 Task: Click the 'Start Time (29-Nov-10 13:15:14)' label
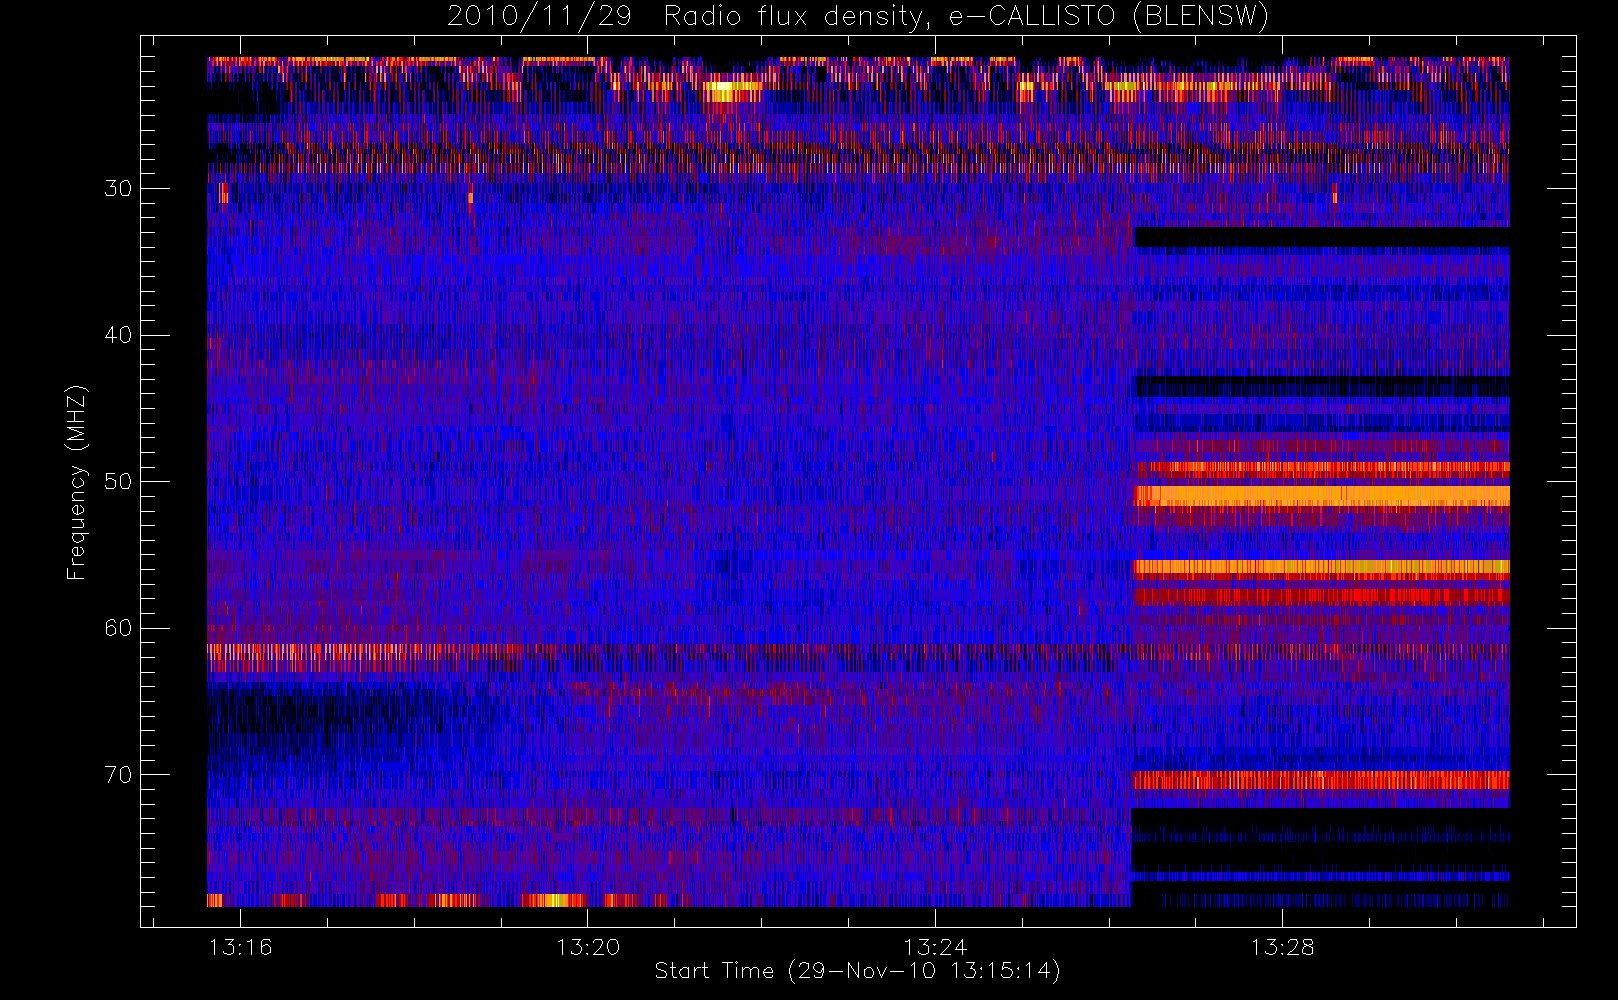(858, 971)
